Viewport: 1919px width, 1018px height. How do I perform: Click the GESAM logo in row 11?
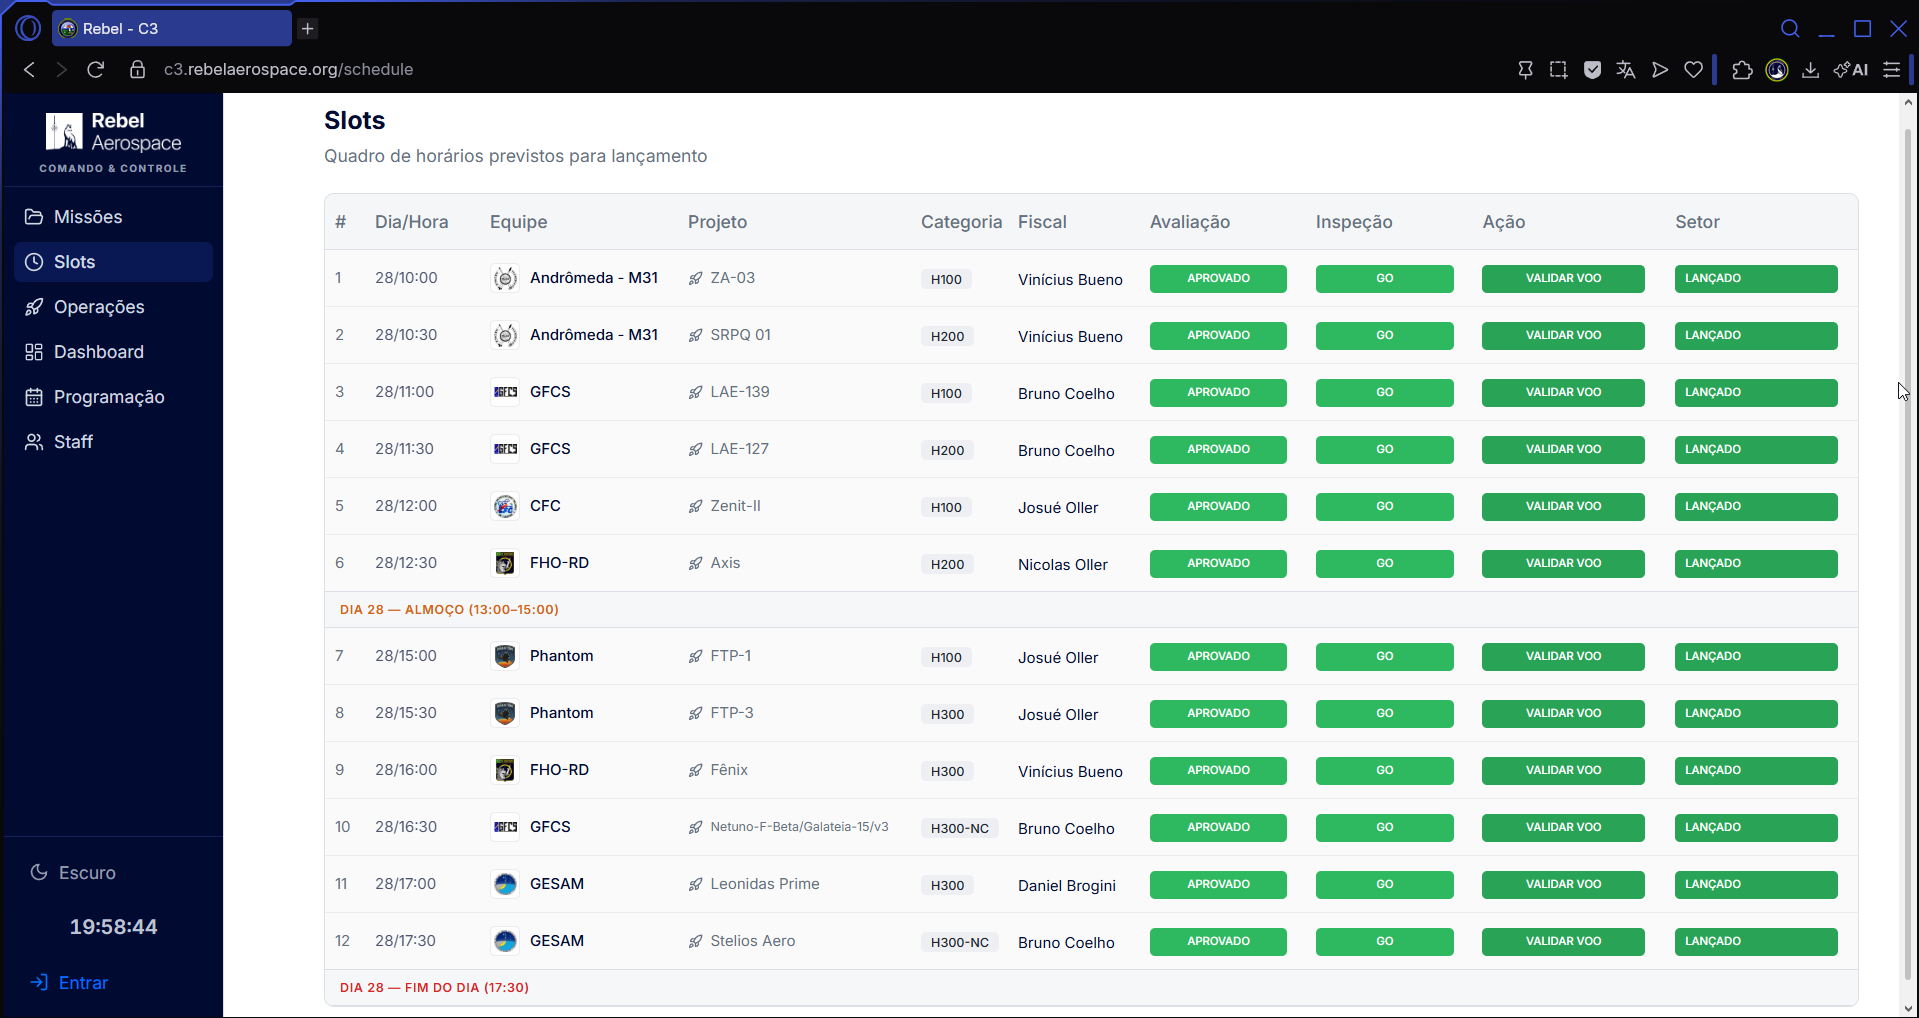(x=505, y=884)
